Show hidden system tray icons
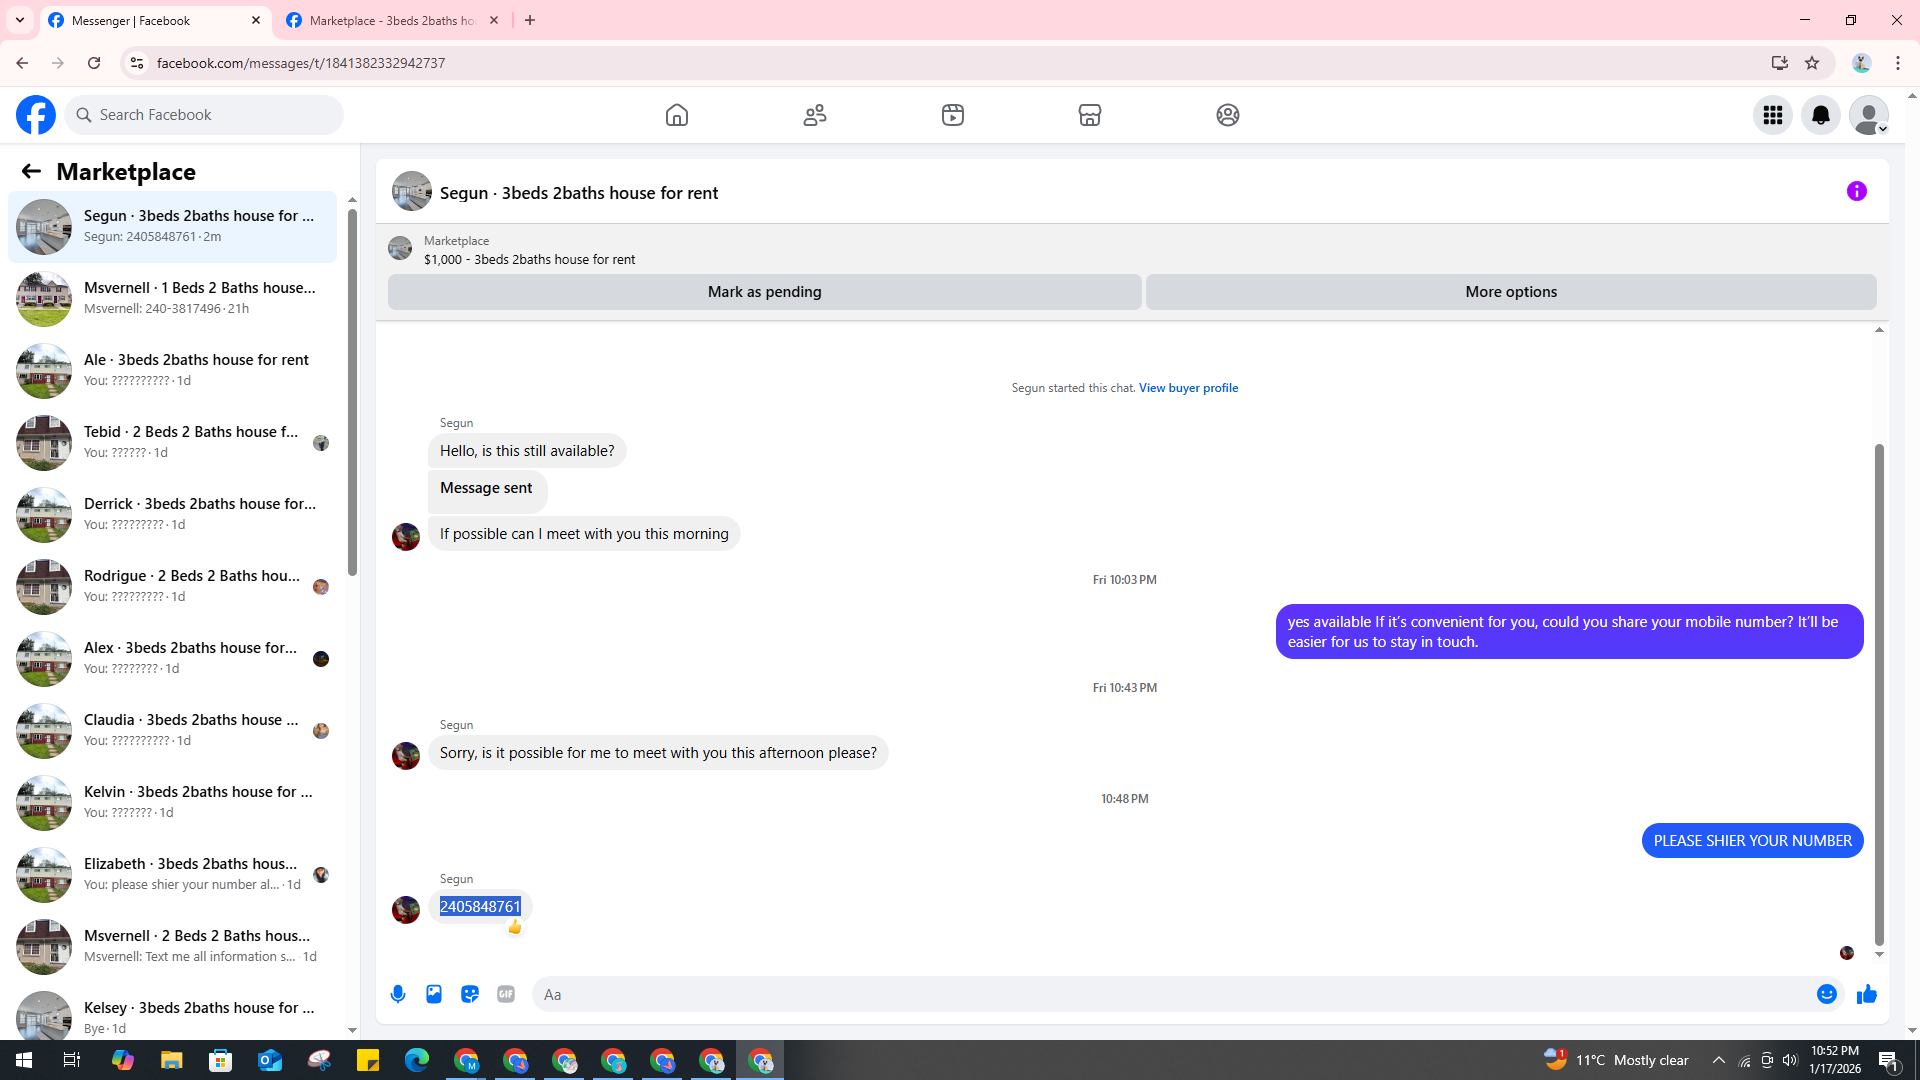 coord(1718,1060)
